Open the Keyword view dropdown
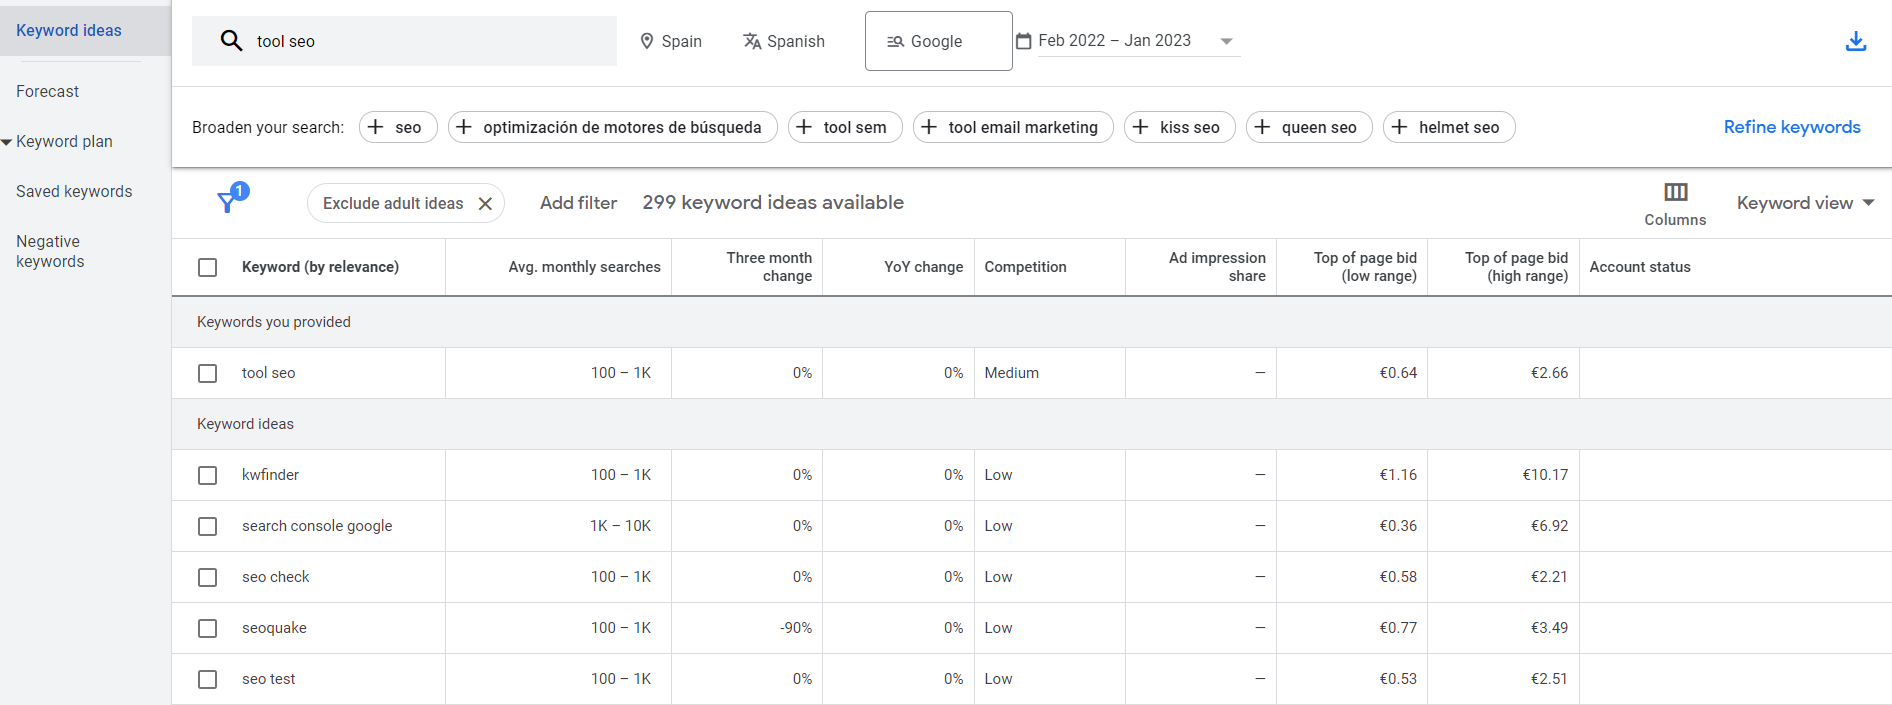Image resolution: width=1892 pixels, height=705 pixels. (1805, 203)
